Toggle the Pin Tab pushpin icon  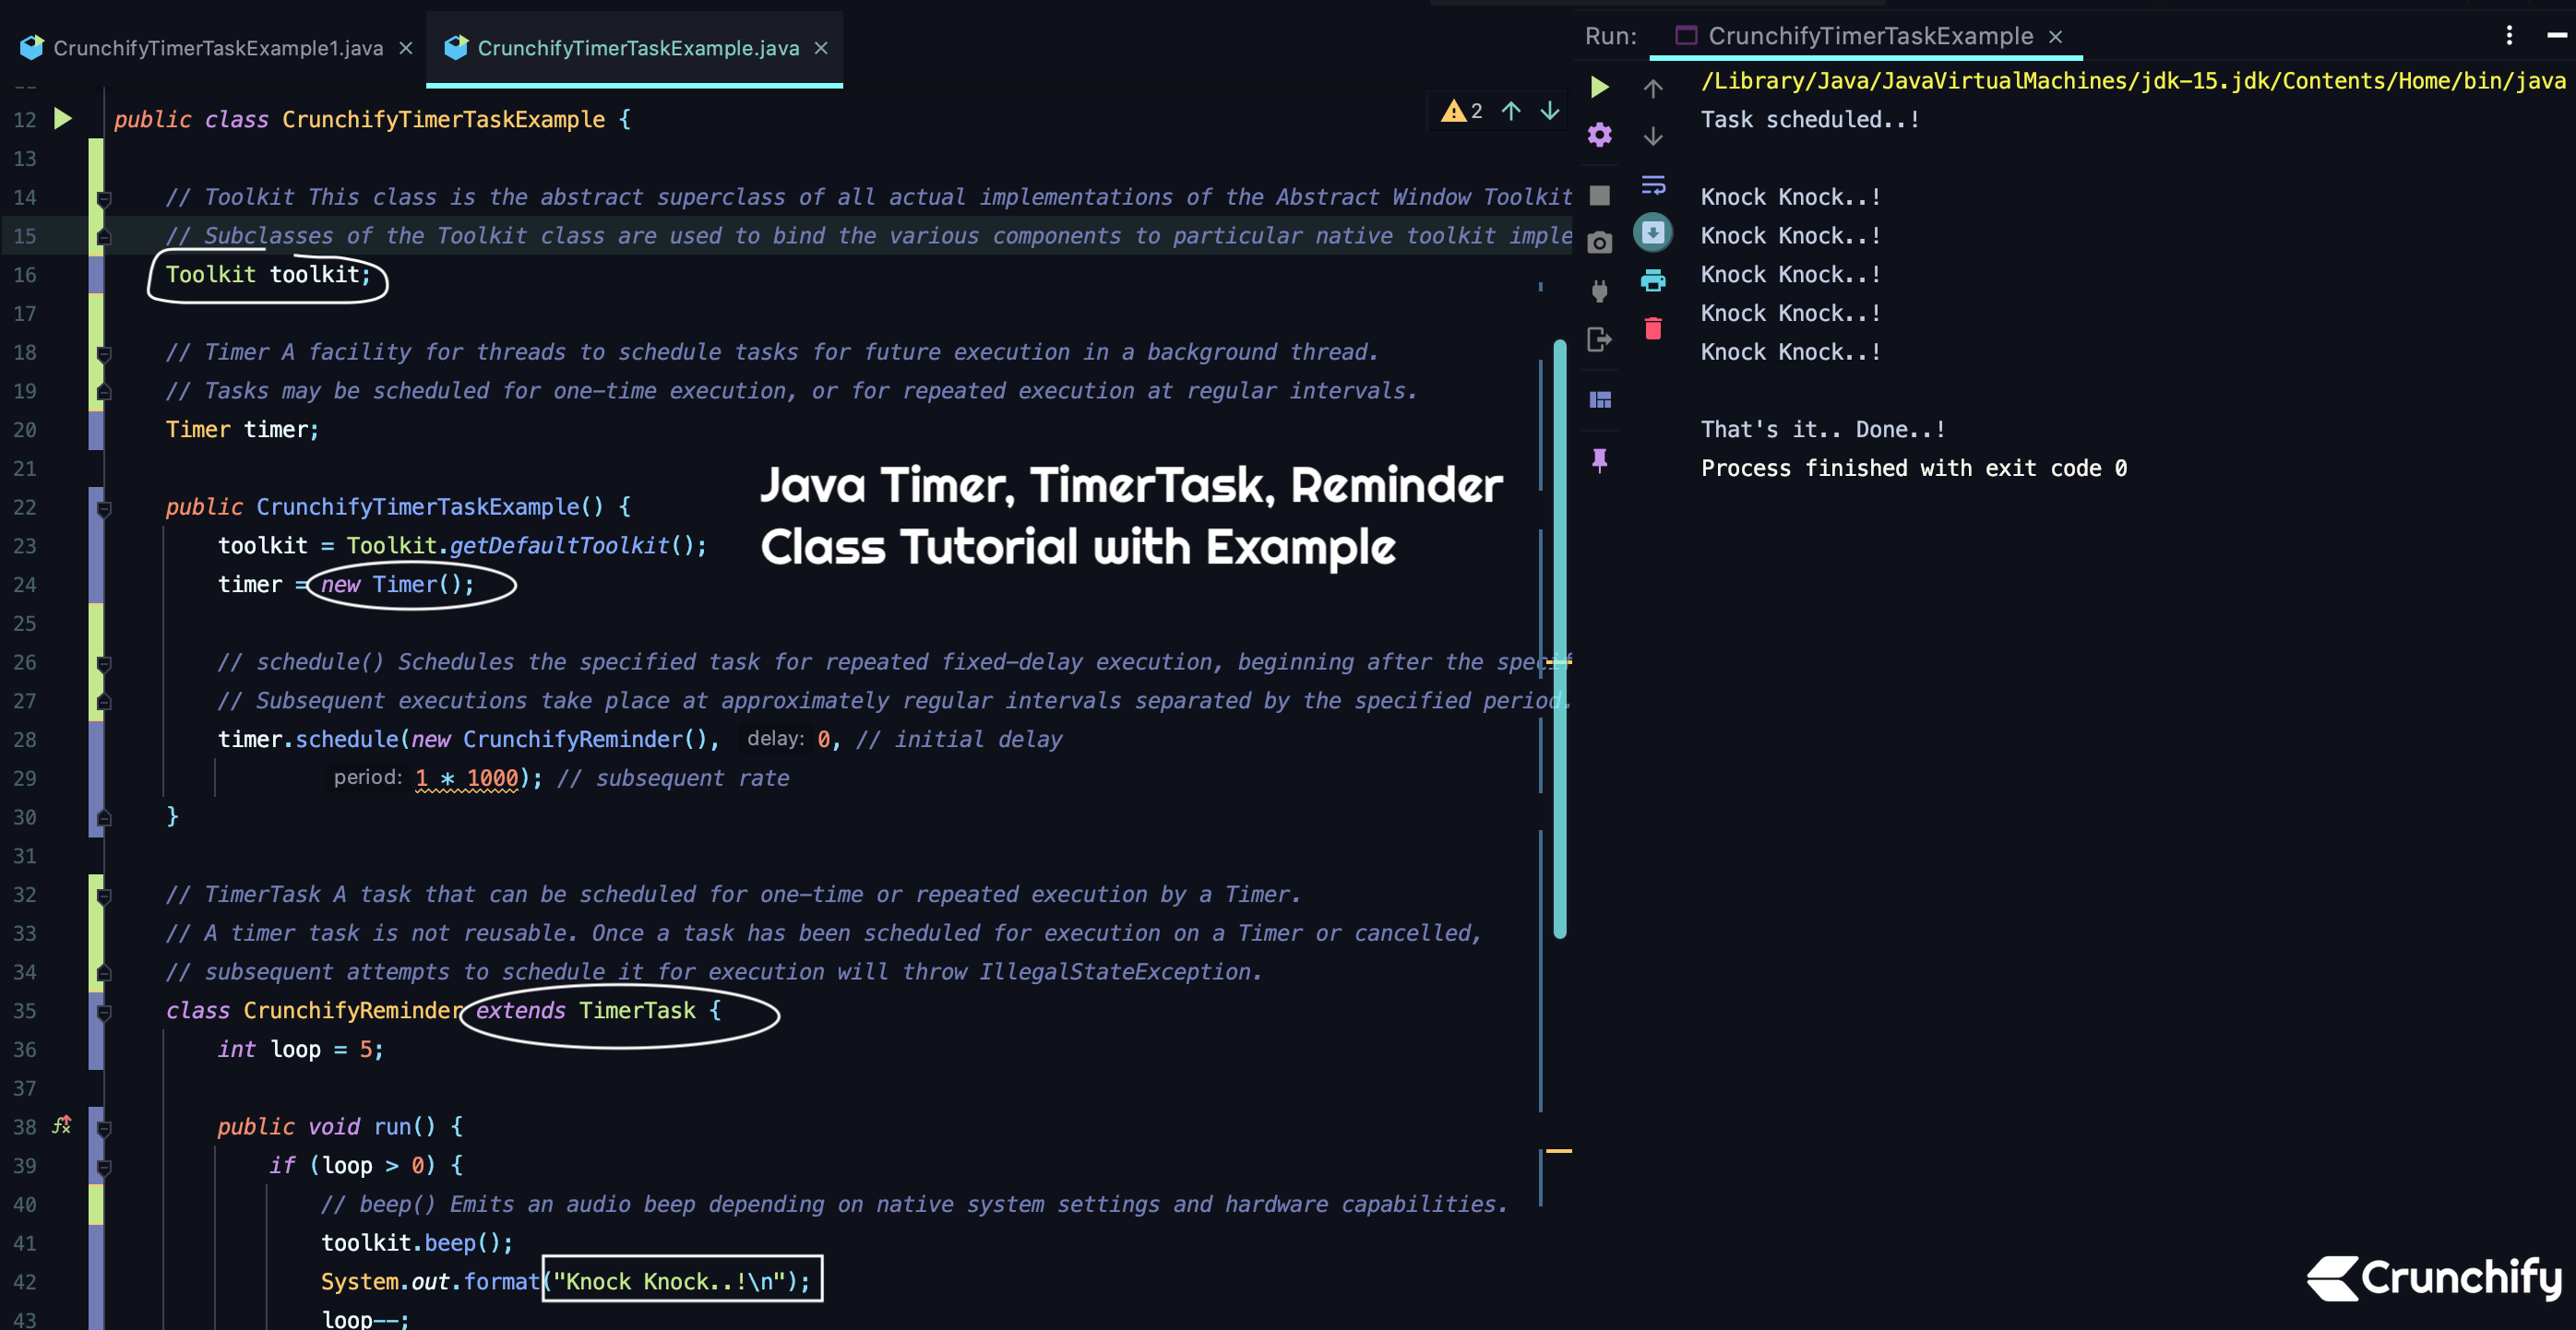[x=1599, y=460]
